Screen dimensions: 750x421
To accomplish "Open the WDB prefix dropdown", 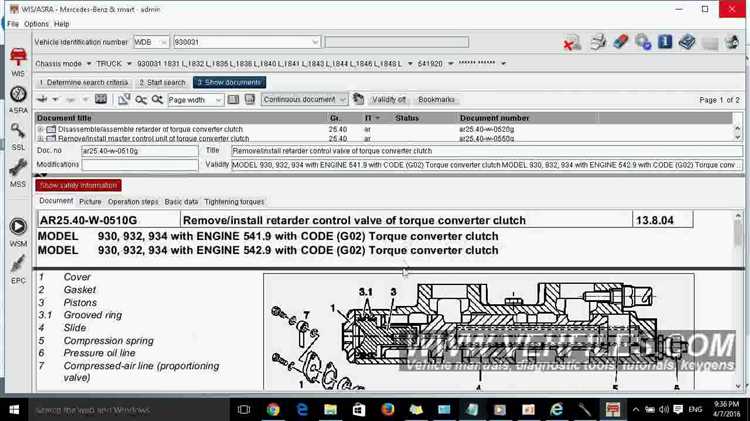I will (x=164, y=42).
